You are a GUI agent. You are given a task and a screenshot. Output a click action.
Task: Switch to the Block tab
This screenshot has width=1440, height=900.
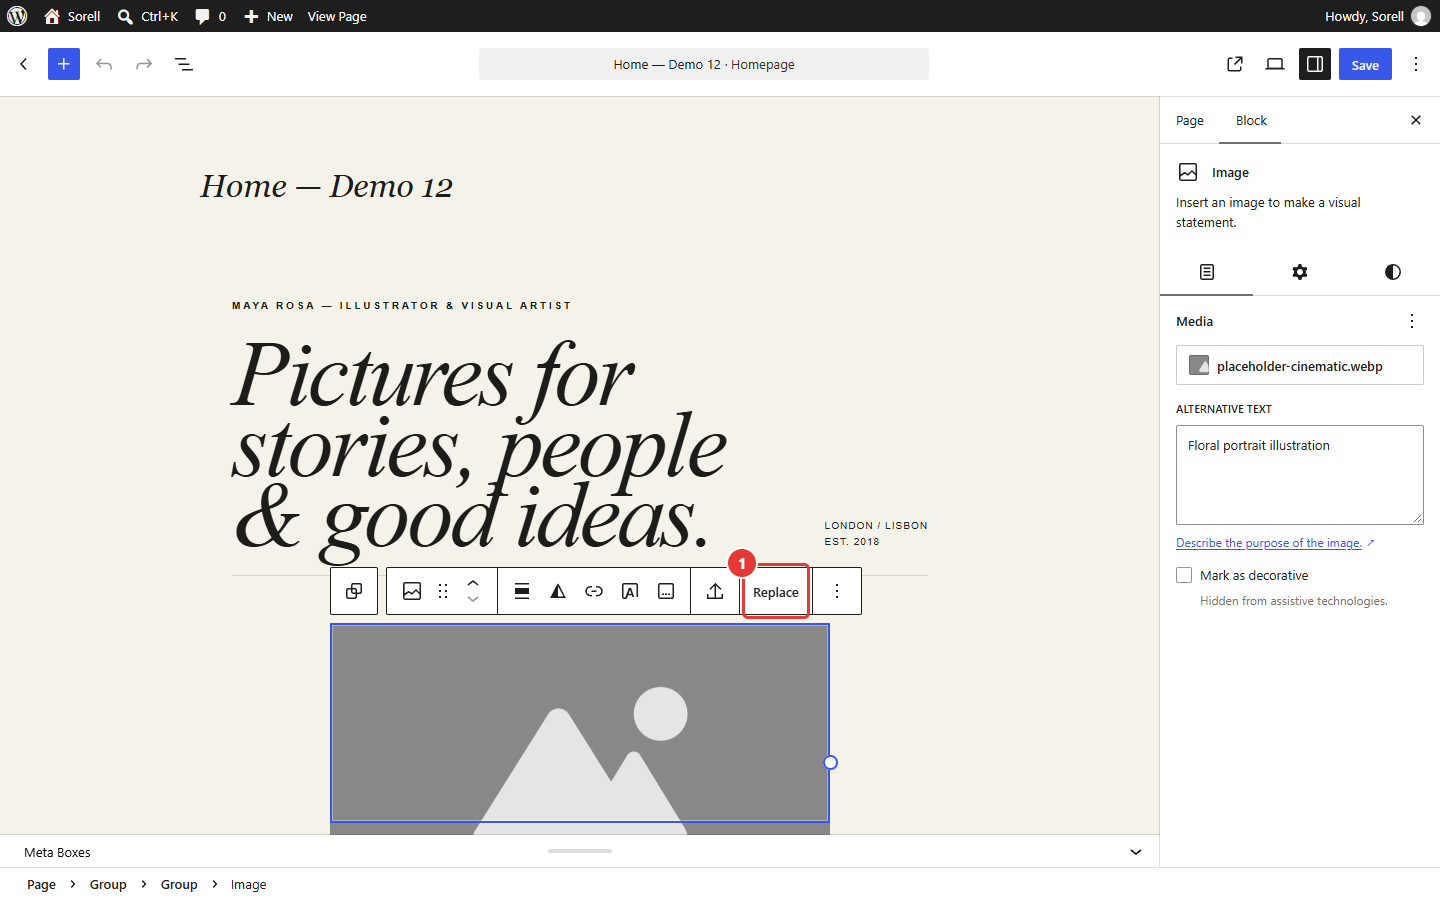coord(1251,120)
